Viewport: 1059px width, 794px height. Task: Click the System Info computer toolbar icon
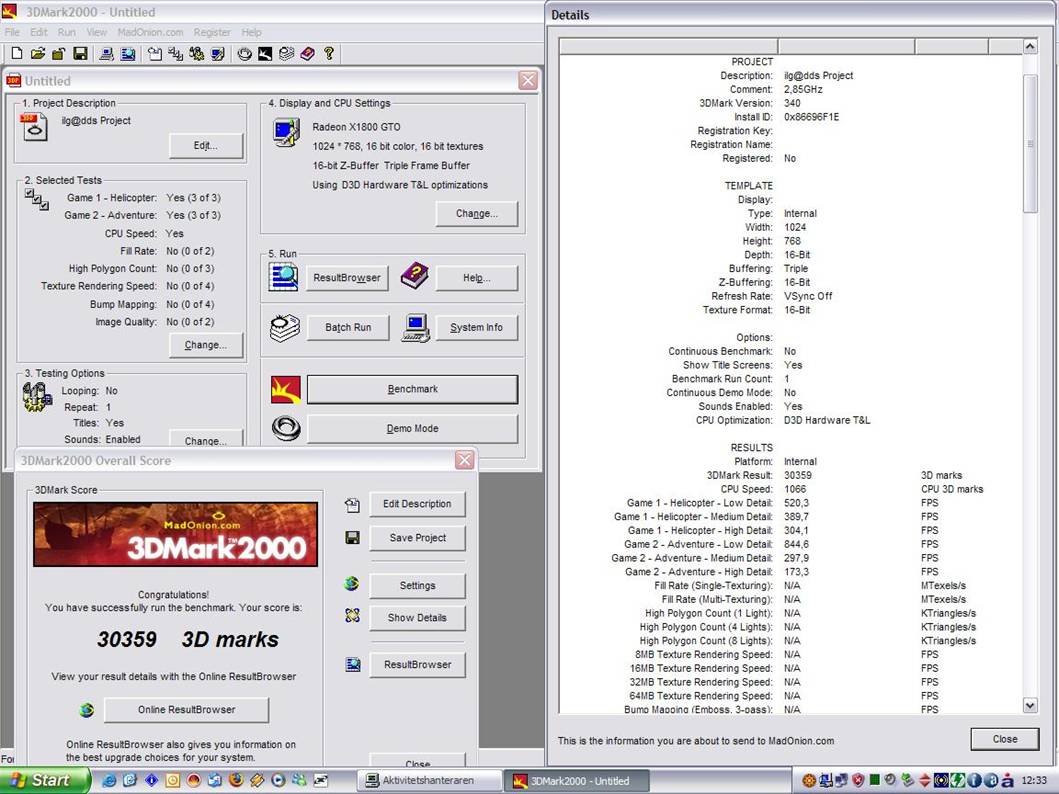point(106,53)
